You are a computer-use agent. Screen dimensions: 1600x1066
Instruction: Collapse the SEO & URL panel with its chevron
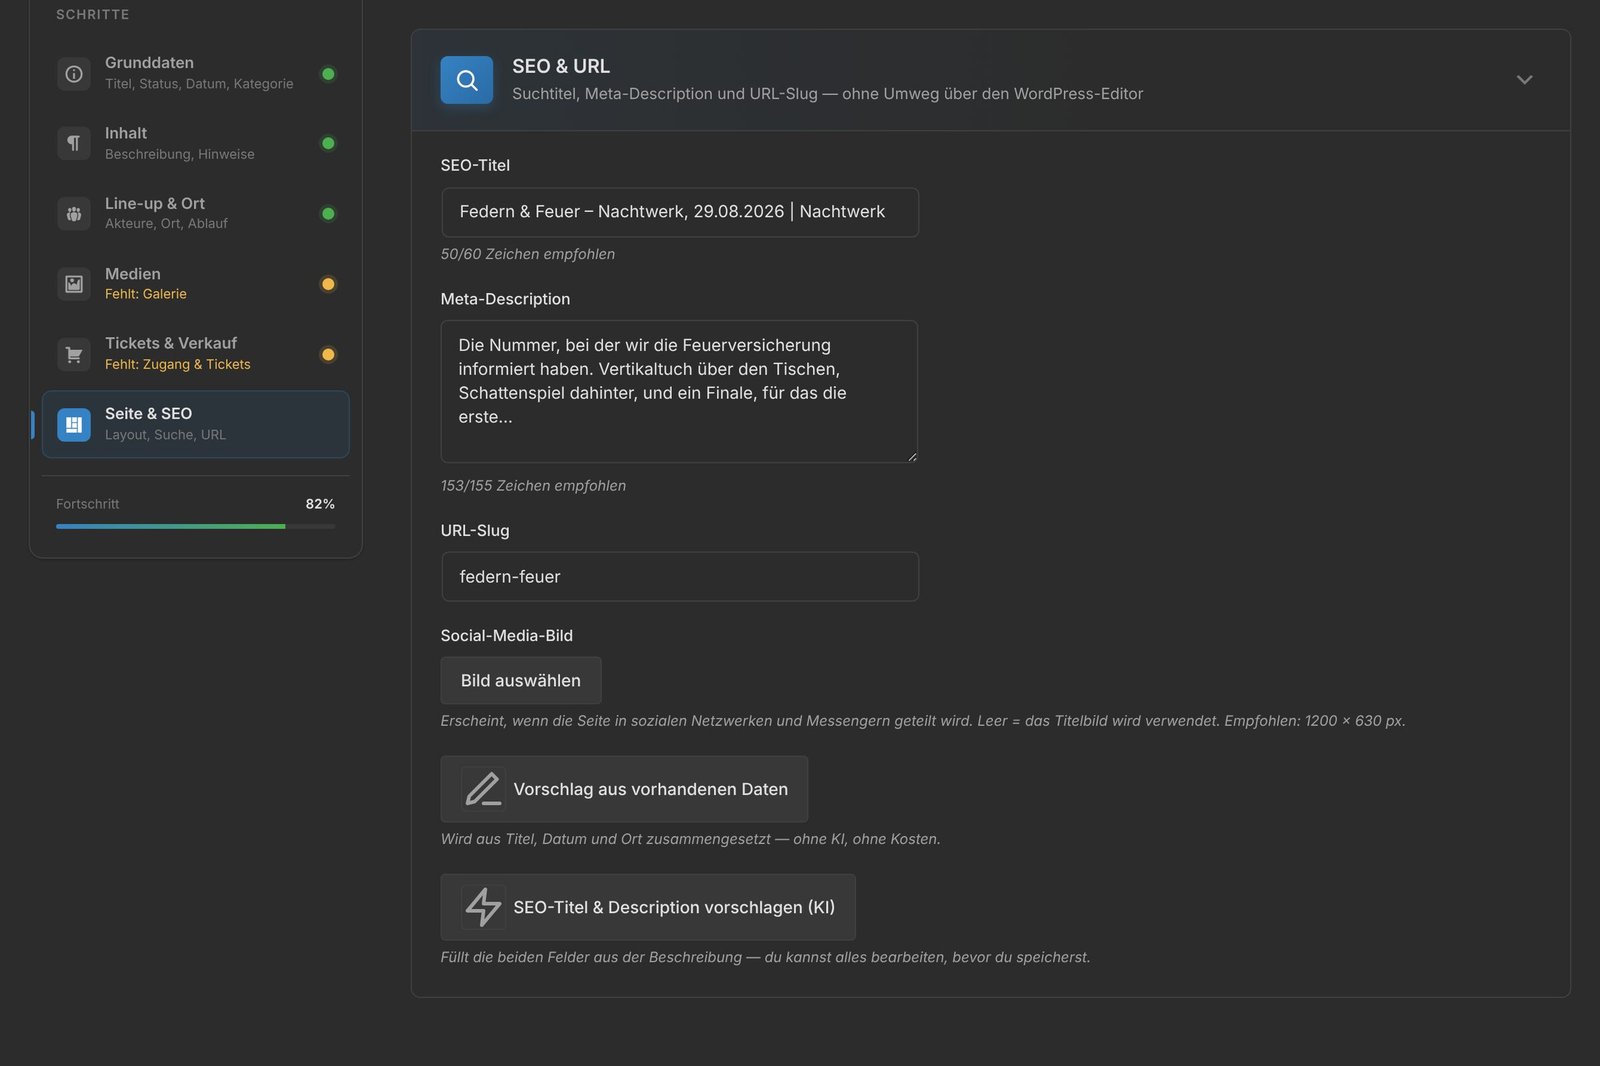pos(1524,80)
